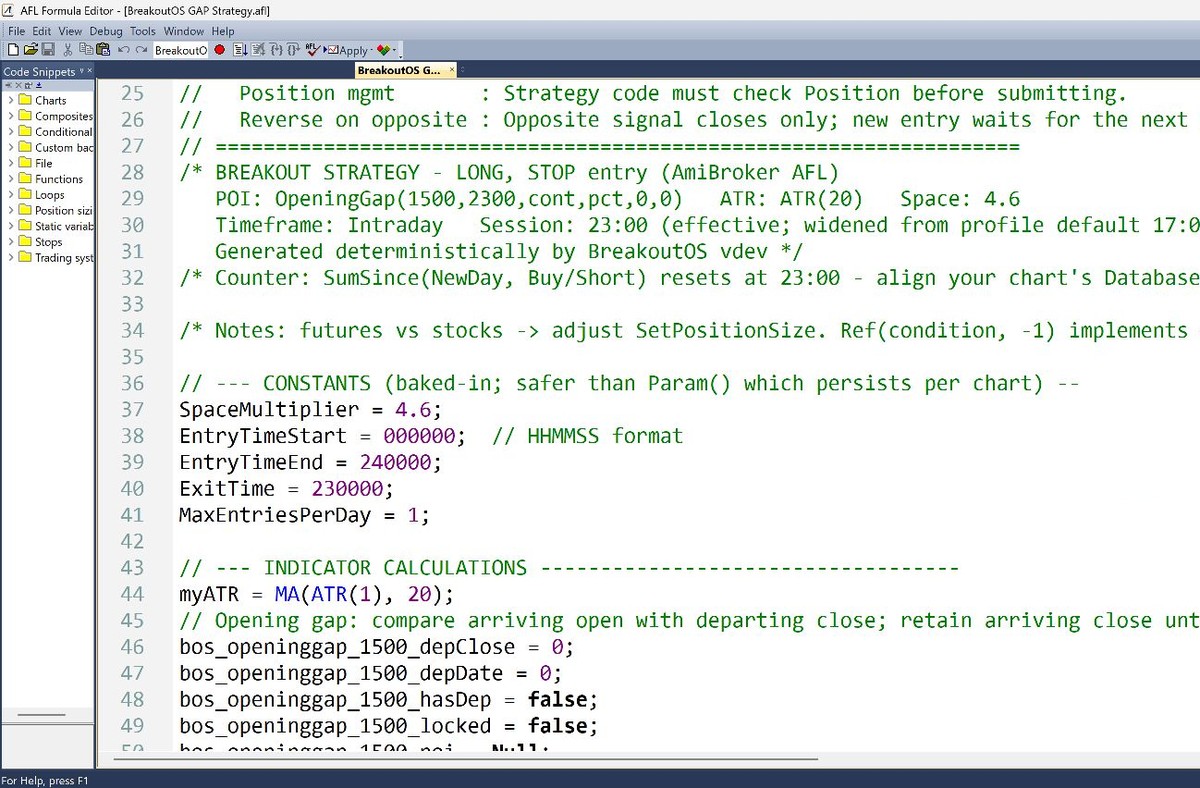Expand the Composites snippets folder

pyautogui.click(x=11, y=116)
